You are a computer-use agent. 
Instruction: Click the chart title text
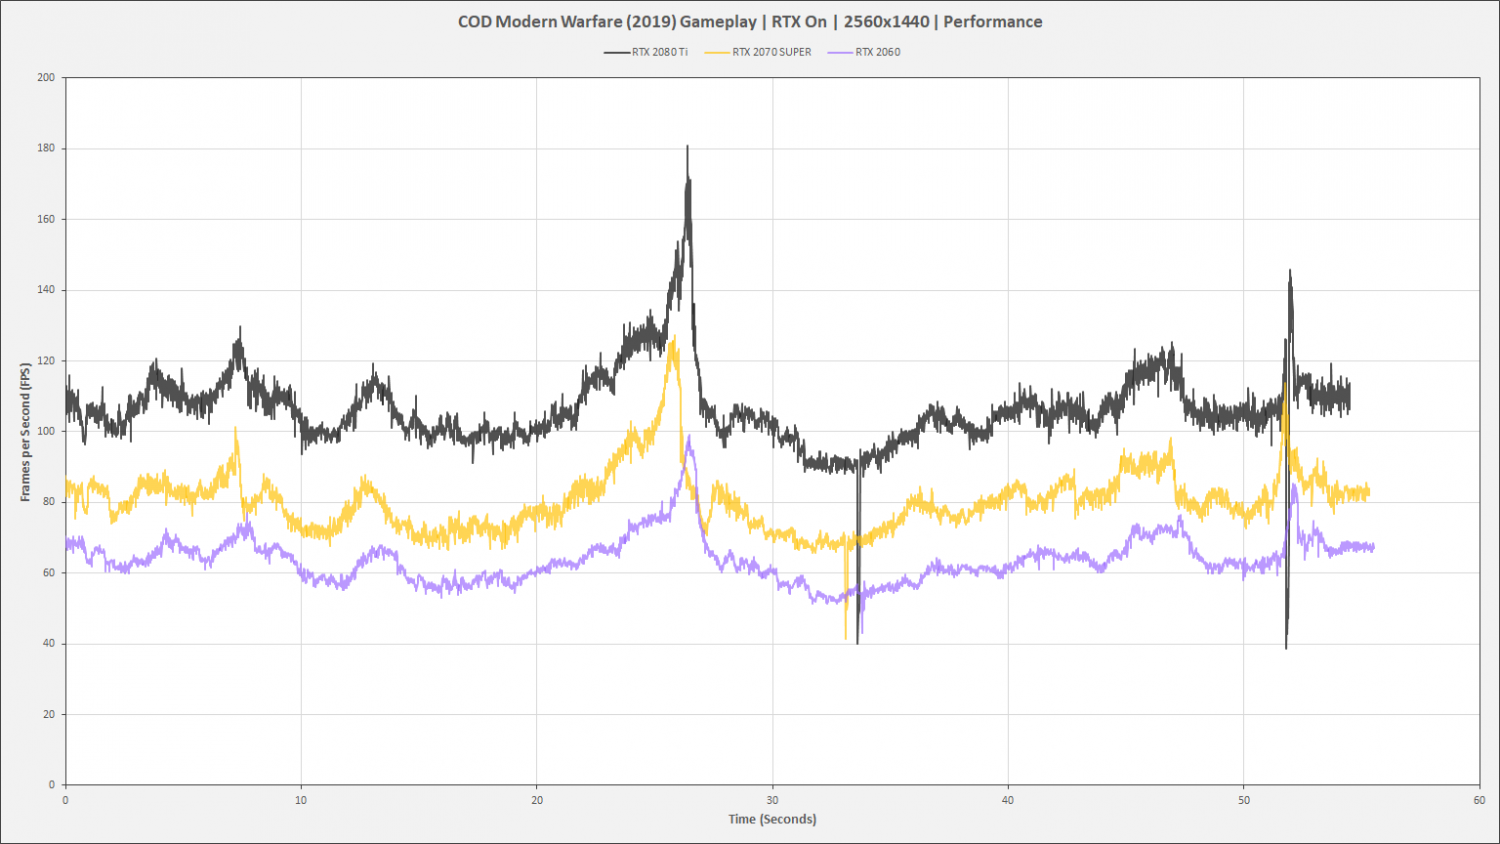[x=750, y=22]
